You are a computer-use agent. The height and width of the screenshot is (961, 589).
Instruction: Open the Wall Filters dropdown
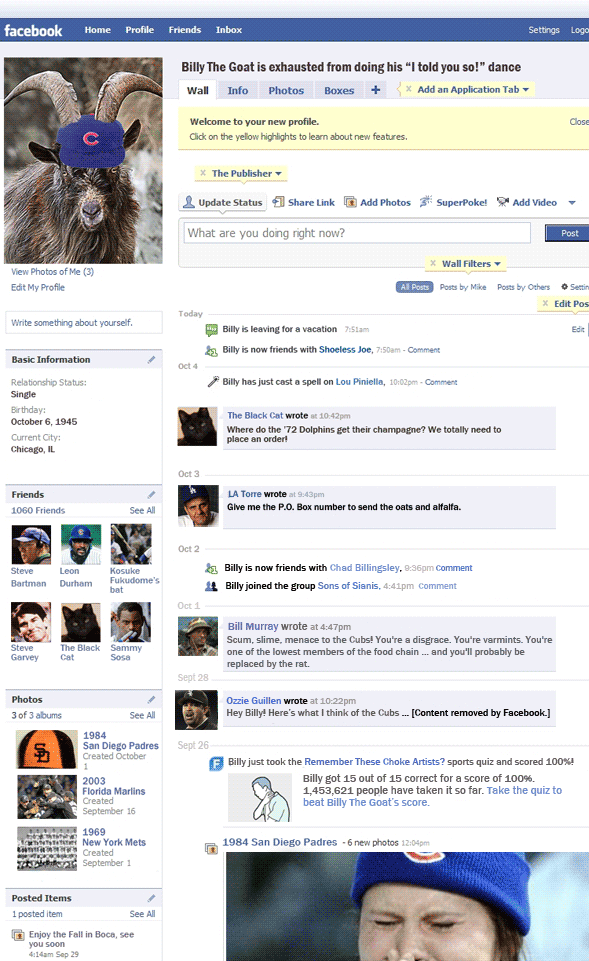(470, 264)
